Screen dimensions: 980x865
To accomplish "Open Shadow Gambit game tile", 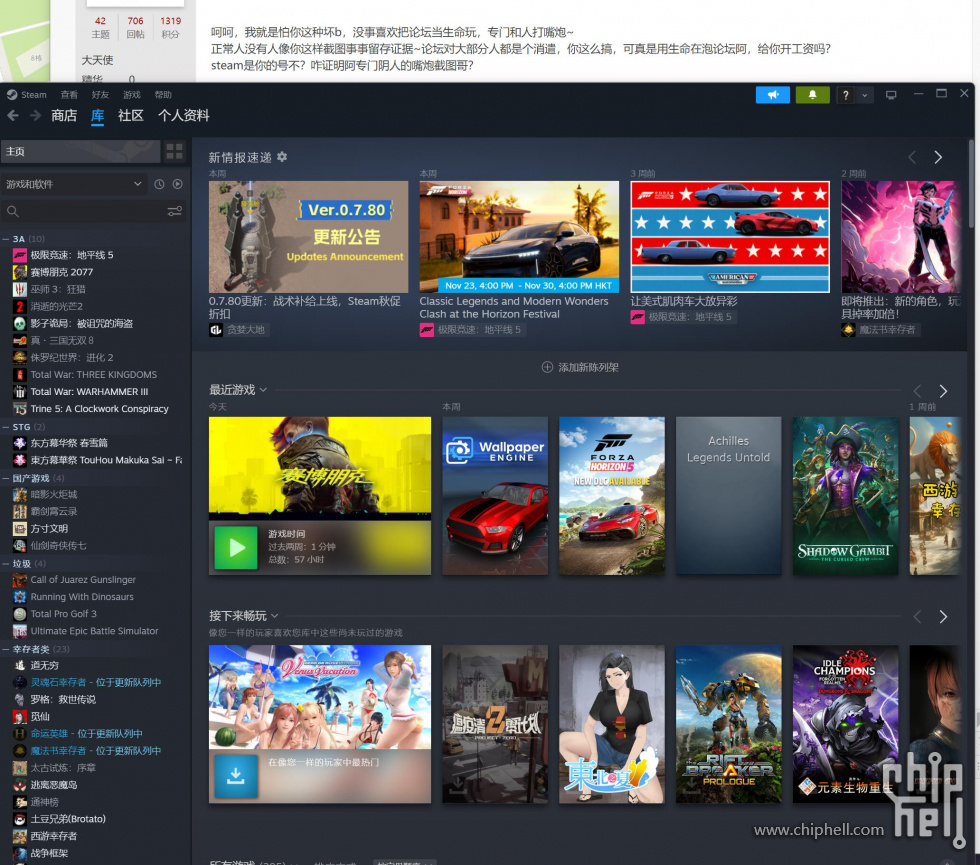I will [846, 496].
